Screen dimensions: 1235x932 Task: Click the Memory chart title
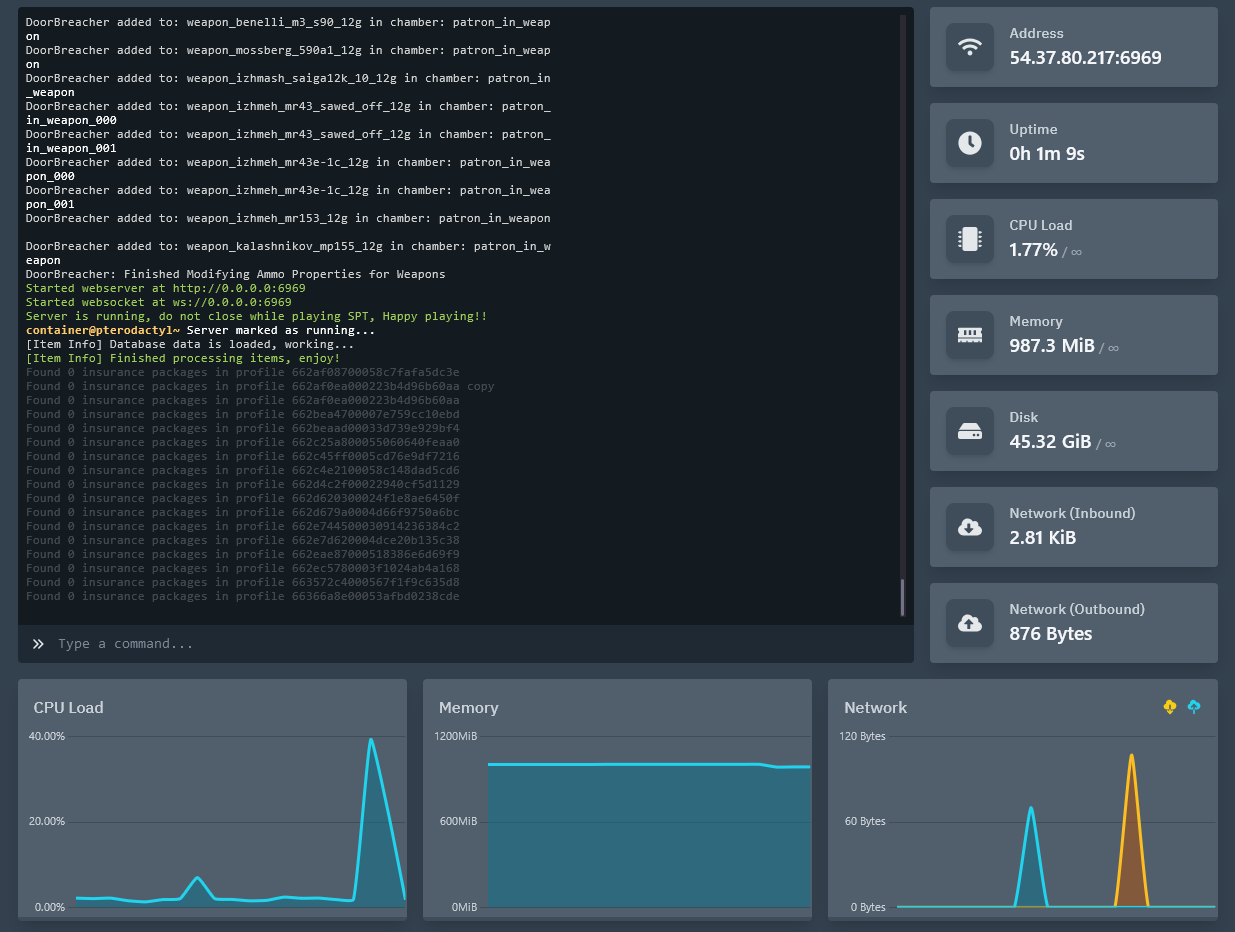[468, 707]
